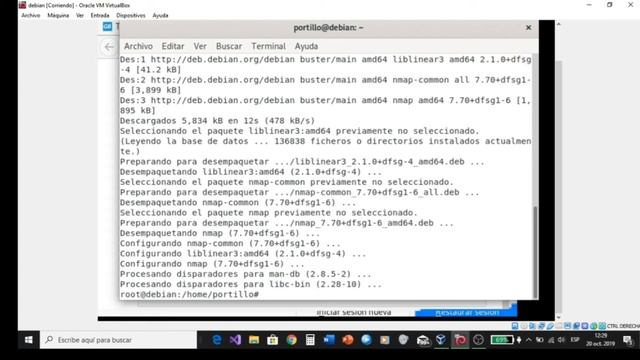The width and height of the screenshot is (640, 360).
Task: Open the terminal Archivo menu
Action: click(138, 46)
